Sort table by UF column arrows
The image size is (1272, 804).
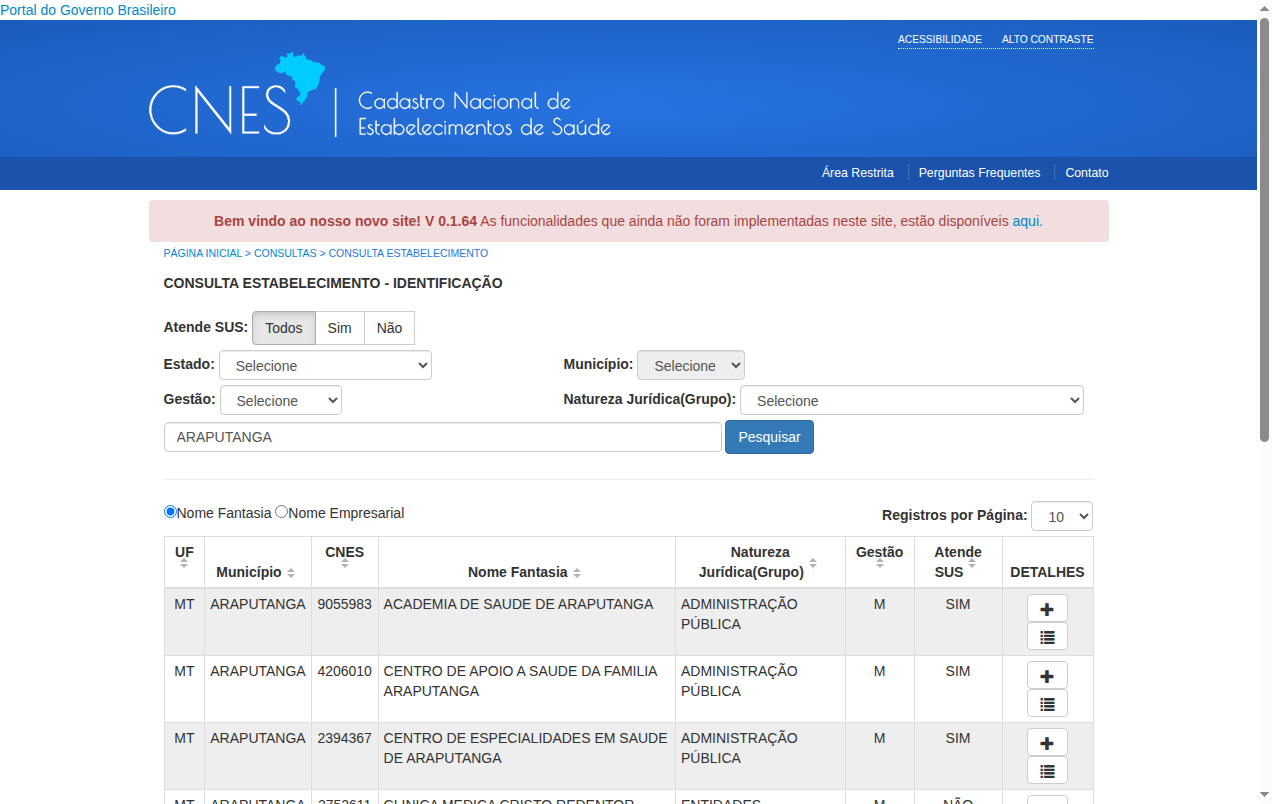[184, 564]
